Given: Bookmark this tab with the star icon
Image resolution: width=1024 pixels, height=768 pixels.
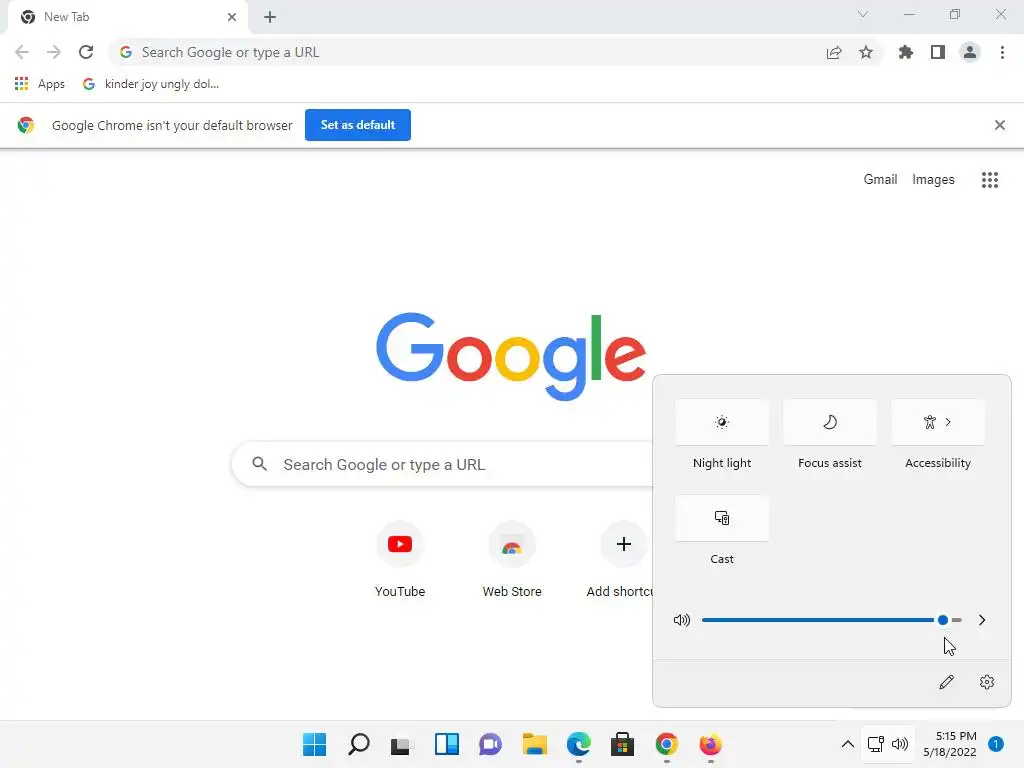Looking at the screenshot, I should coord(866,52).
